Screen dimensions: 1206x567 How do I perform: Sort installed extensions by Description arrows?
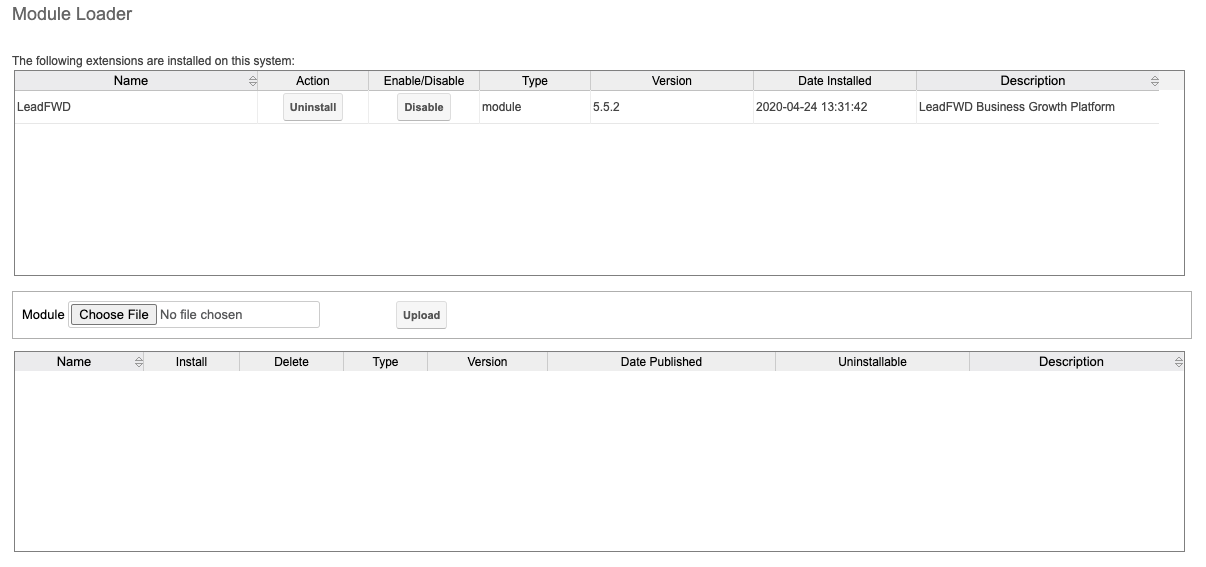(1155, 81)
